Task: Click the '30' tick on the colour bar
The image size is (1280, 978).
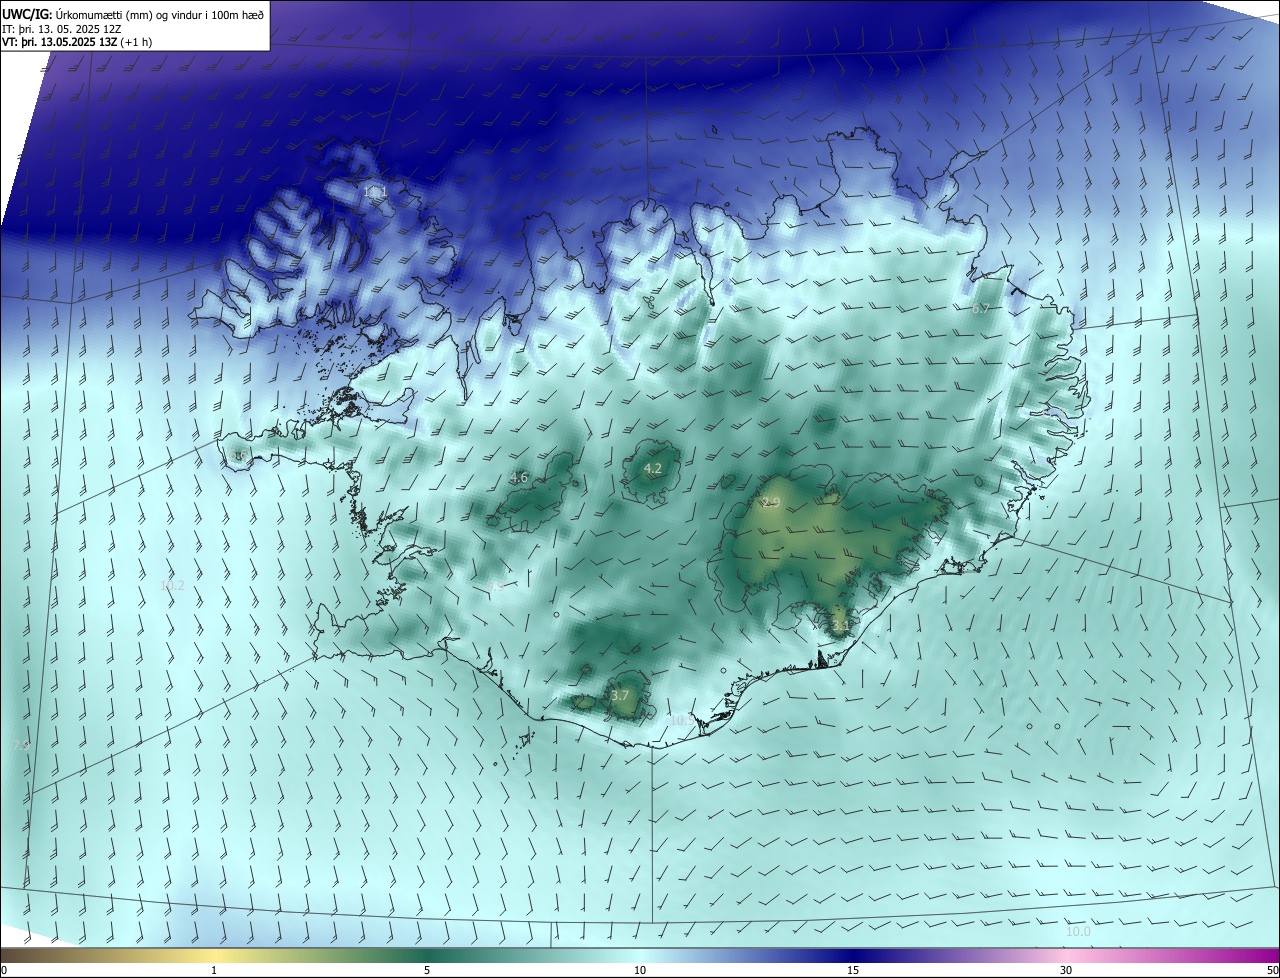Action: click(1066, 970)
